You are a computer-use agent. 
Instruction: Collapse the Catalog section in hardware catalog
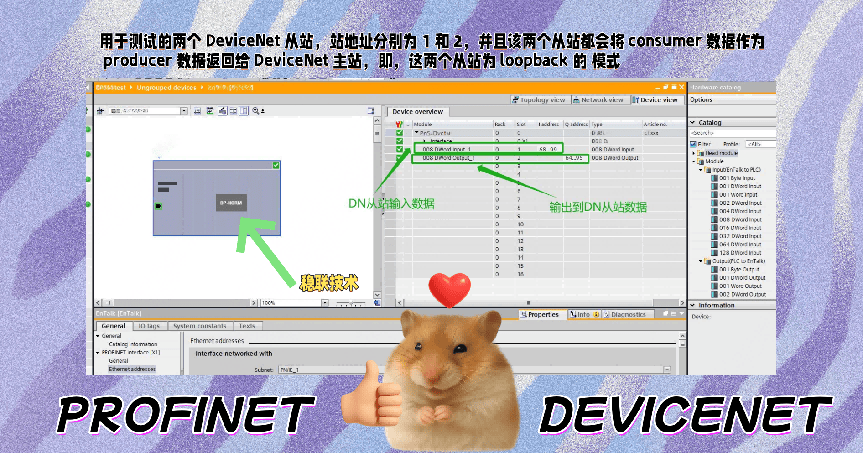click(x=693, y=122)
